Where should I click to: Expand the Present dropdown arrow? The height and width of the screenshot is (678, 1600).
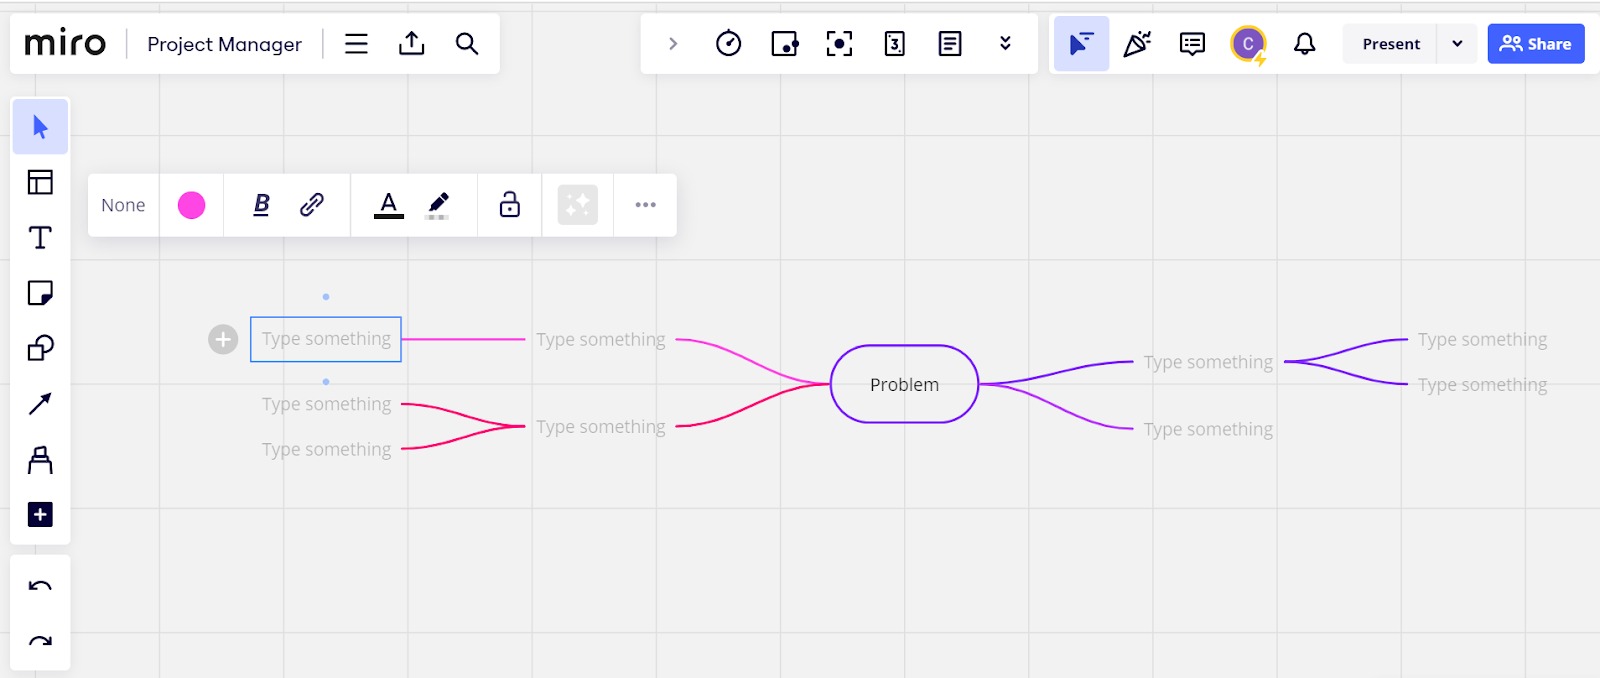1457,44
